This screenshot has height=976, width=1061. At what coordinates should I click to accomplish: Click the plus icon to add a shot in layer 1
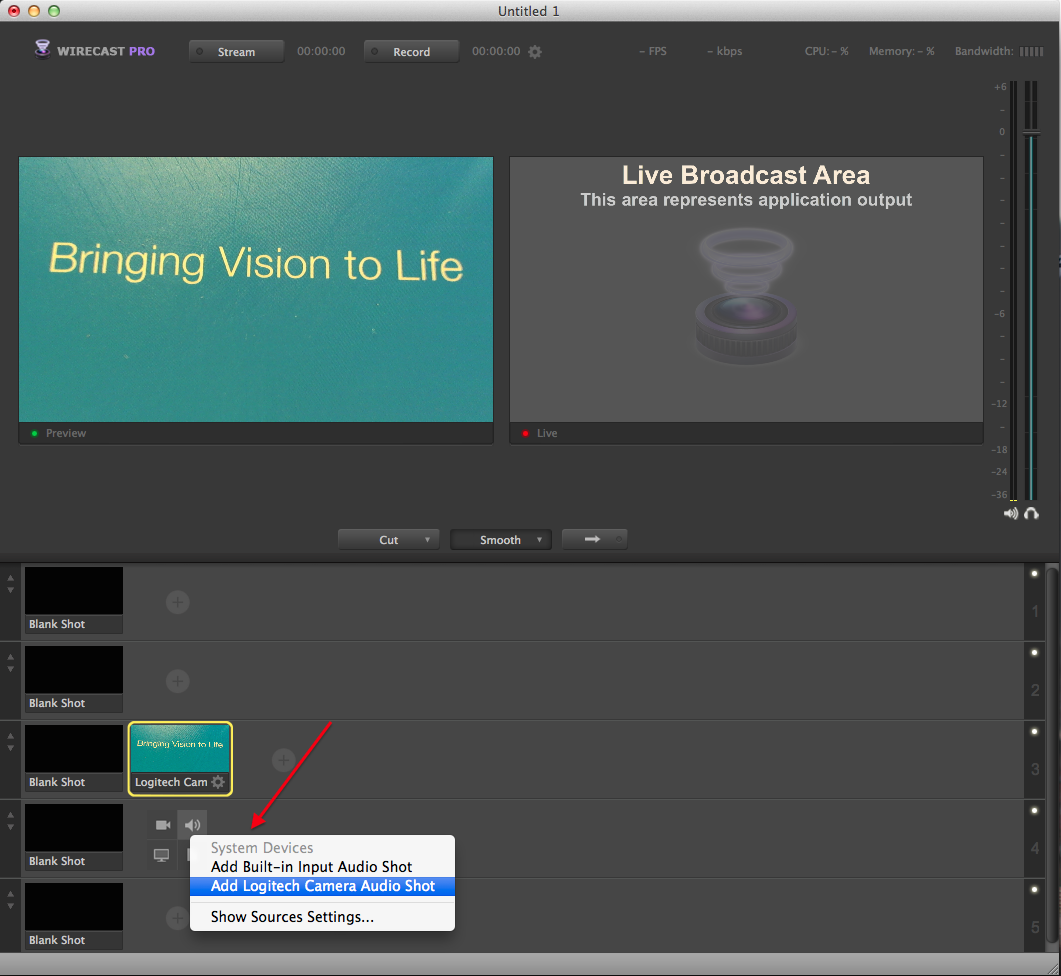177,602
